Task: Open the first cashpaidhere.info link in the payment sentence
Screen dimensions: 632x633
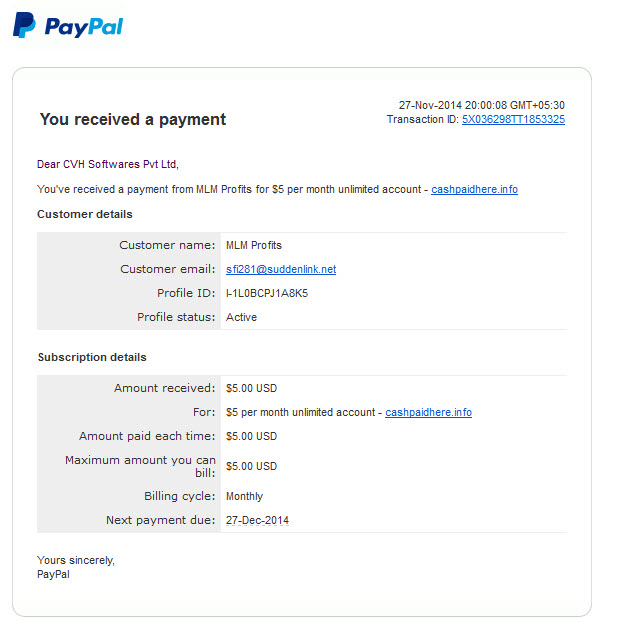Action: click(474, 189)
